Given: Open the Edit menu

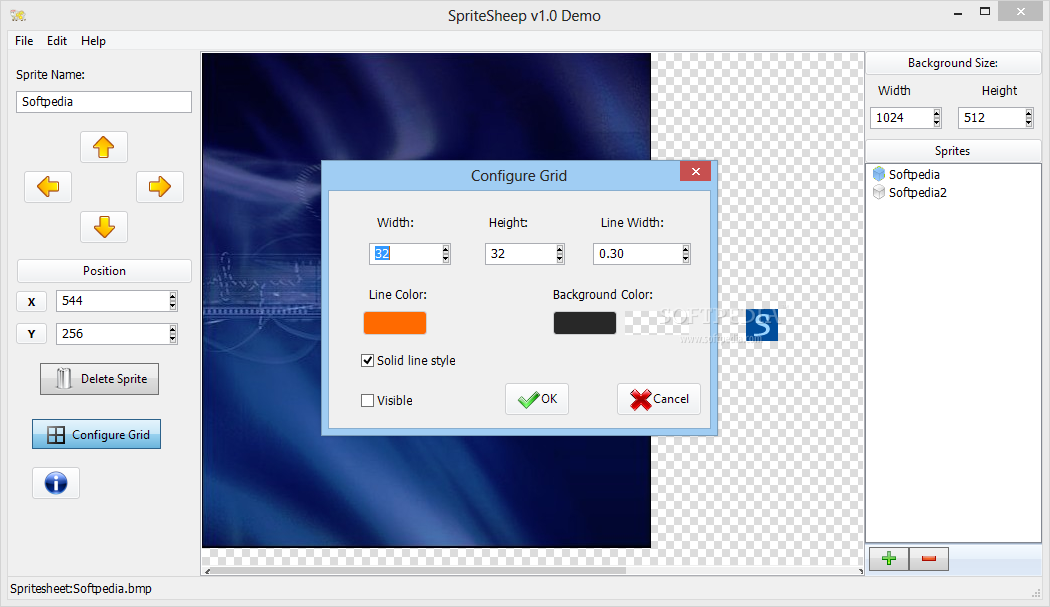Looking at the screenshot, I should pyautogui.click(x=57, y=41).
